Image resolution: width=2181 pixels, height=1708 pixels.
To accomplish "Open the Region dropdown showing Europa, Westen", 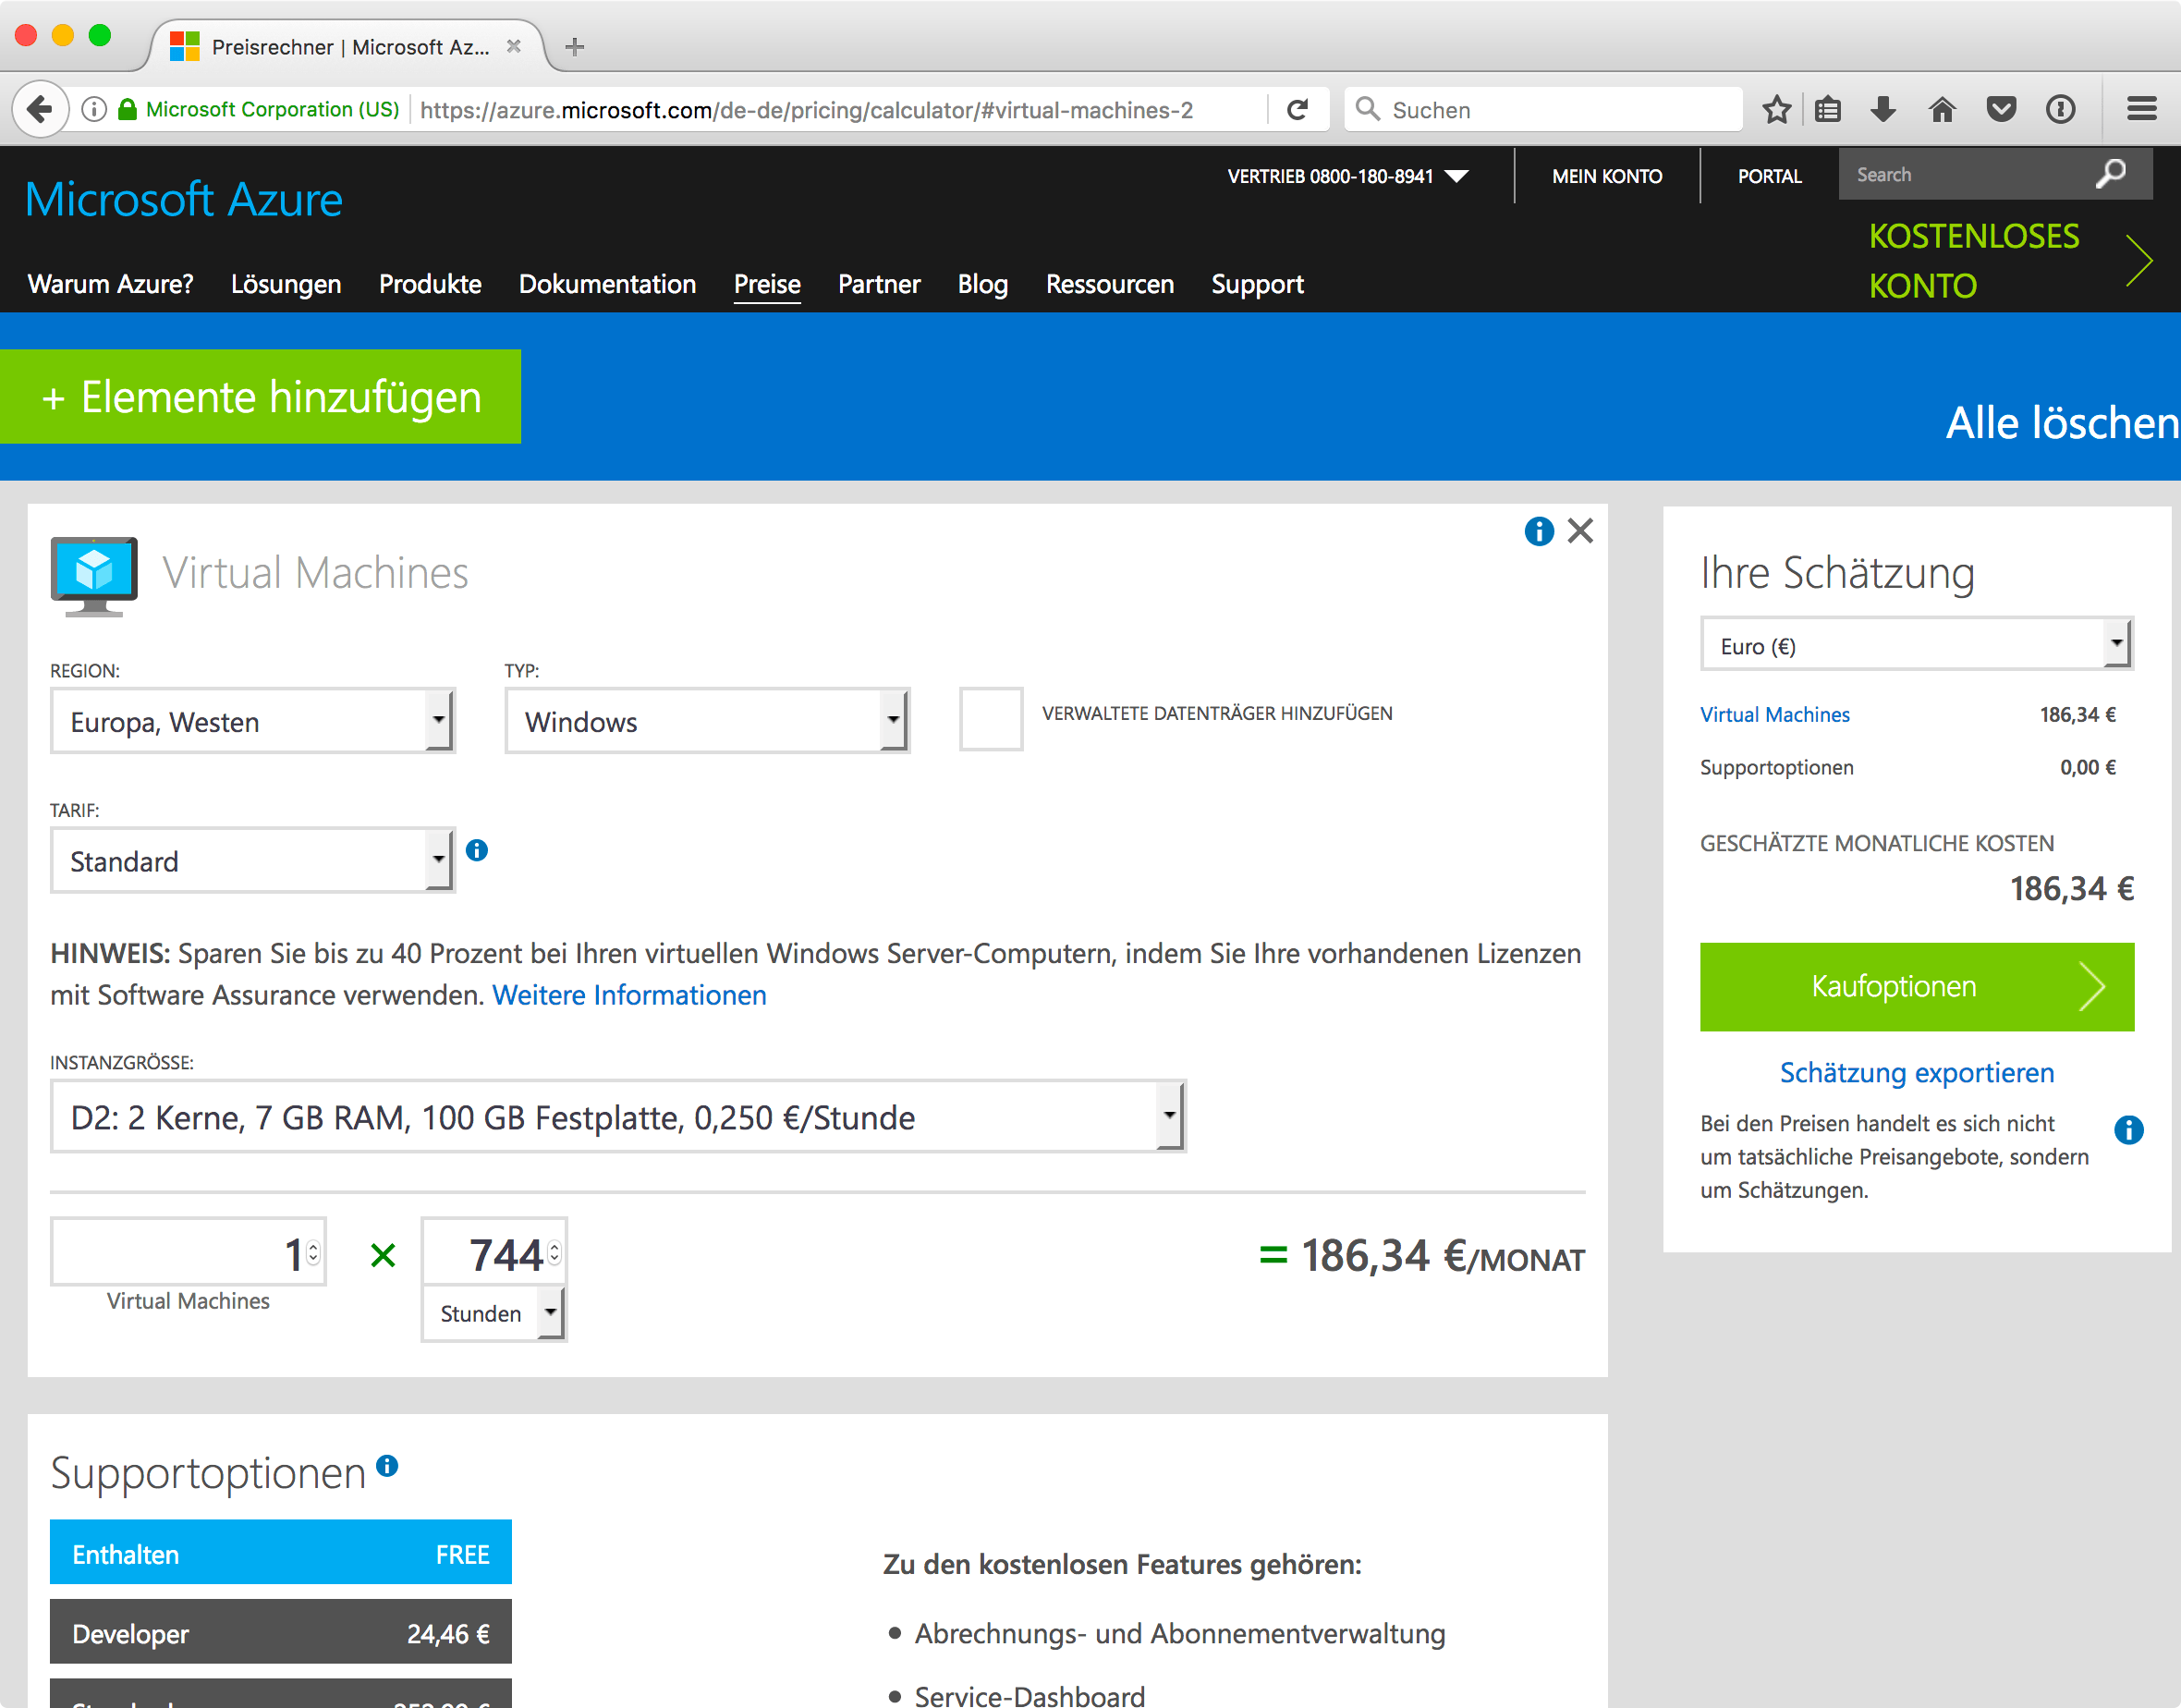I will pyautogui.click(x=253, y=721).
